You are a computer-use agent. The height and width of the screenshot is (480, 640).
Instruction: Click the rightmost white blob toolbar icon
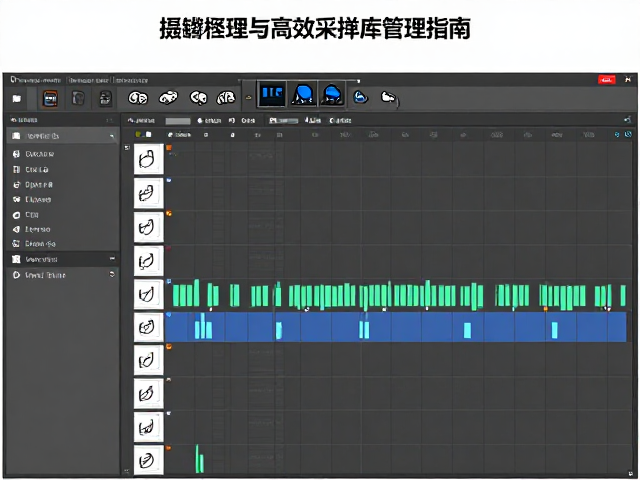388,97
